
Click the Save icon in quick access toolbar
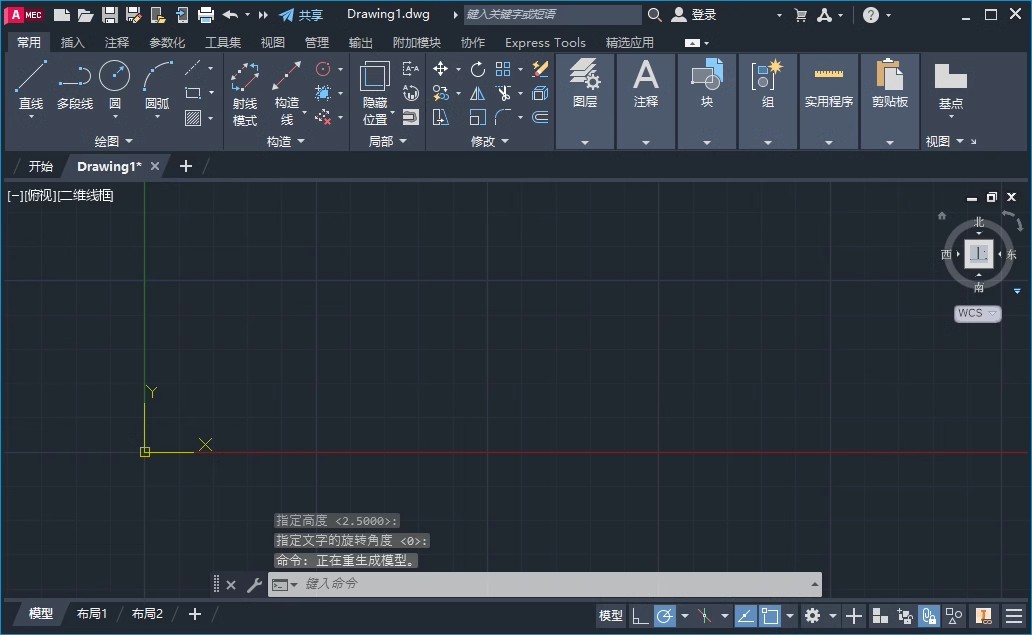point(110,14)
